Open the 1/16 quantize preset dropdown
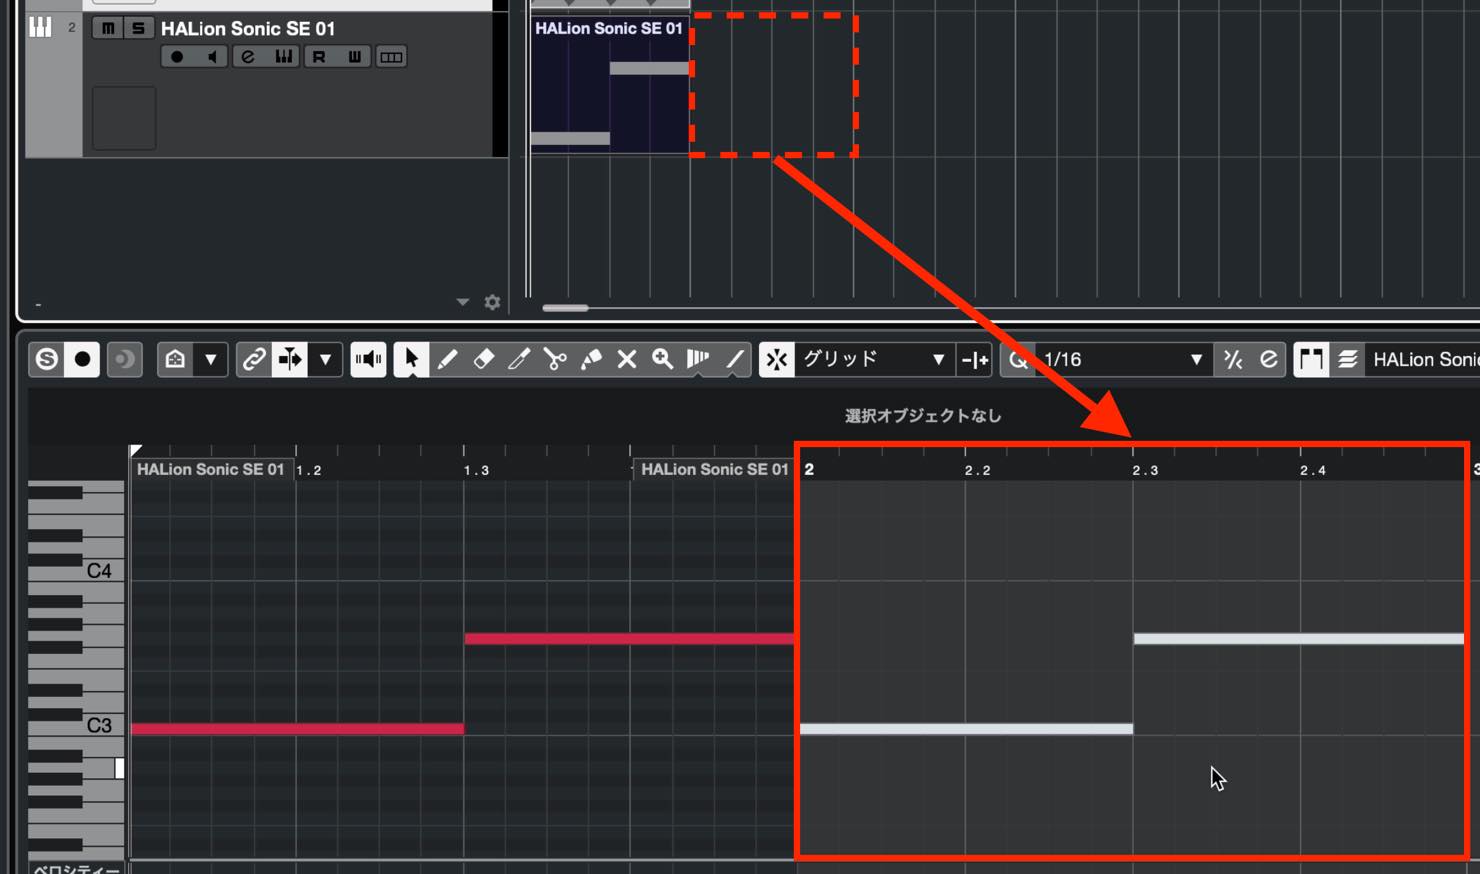1480x874 pixels. [x=1123, y=359]
